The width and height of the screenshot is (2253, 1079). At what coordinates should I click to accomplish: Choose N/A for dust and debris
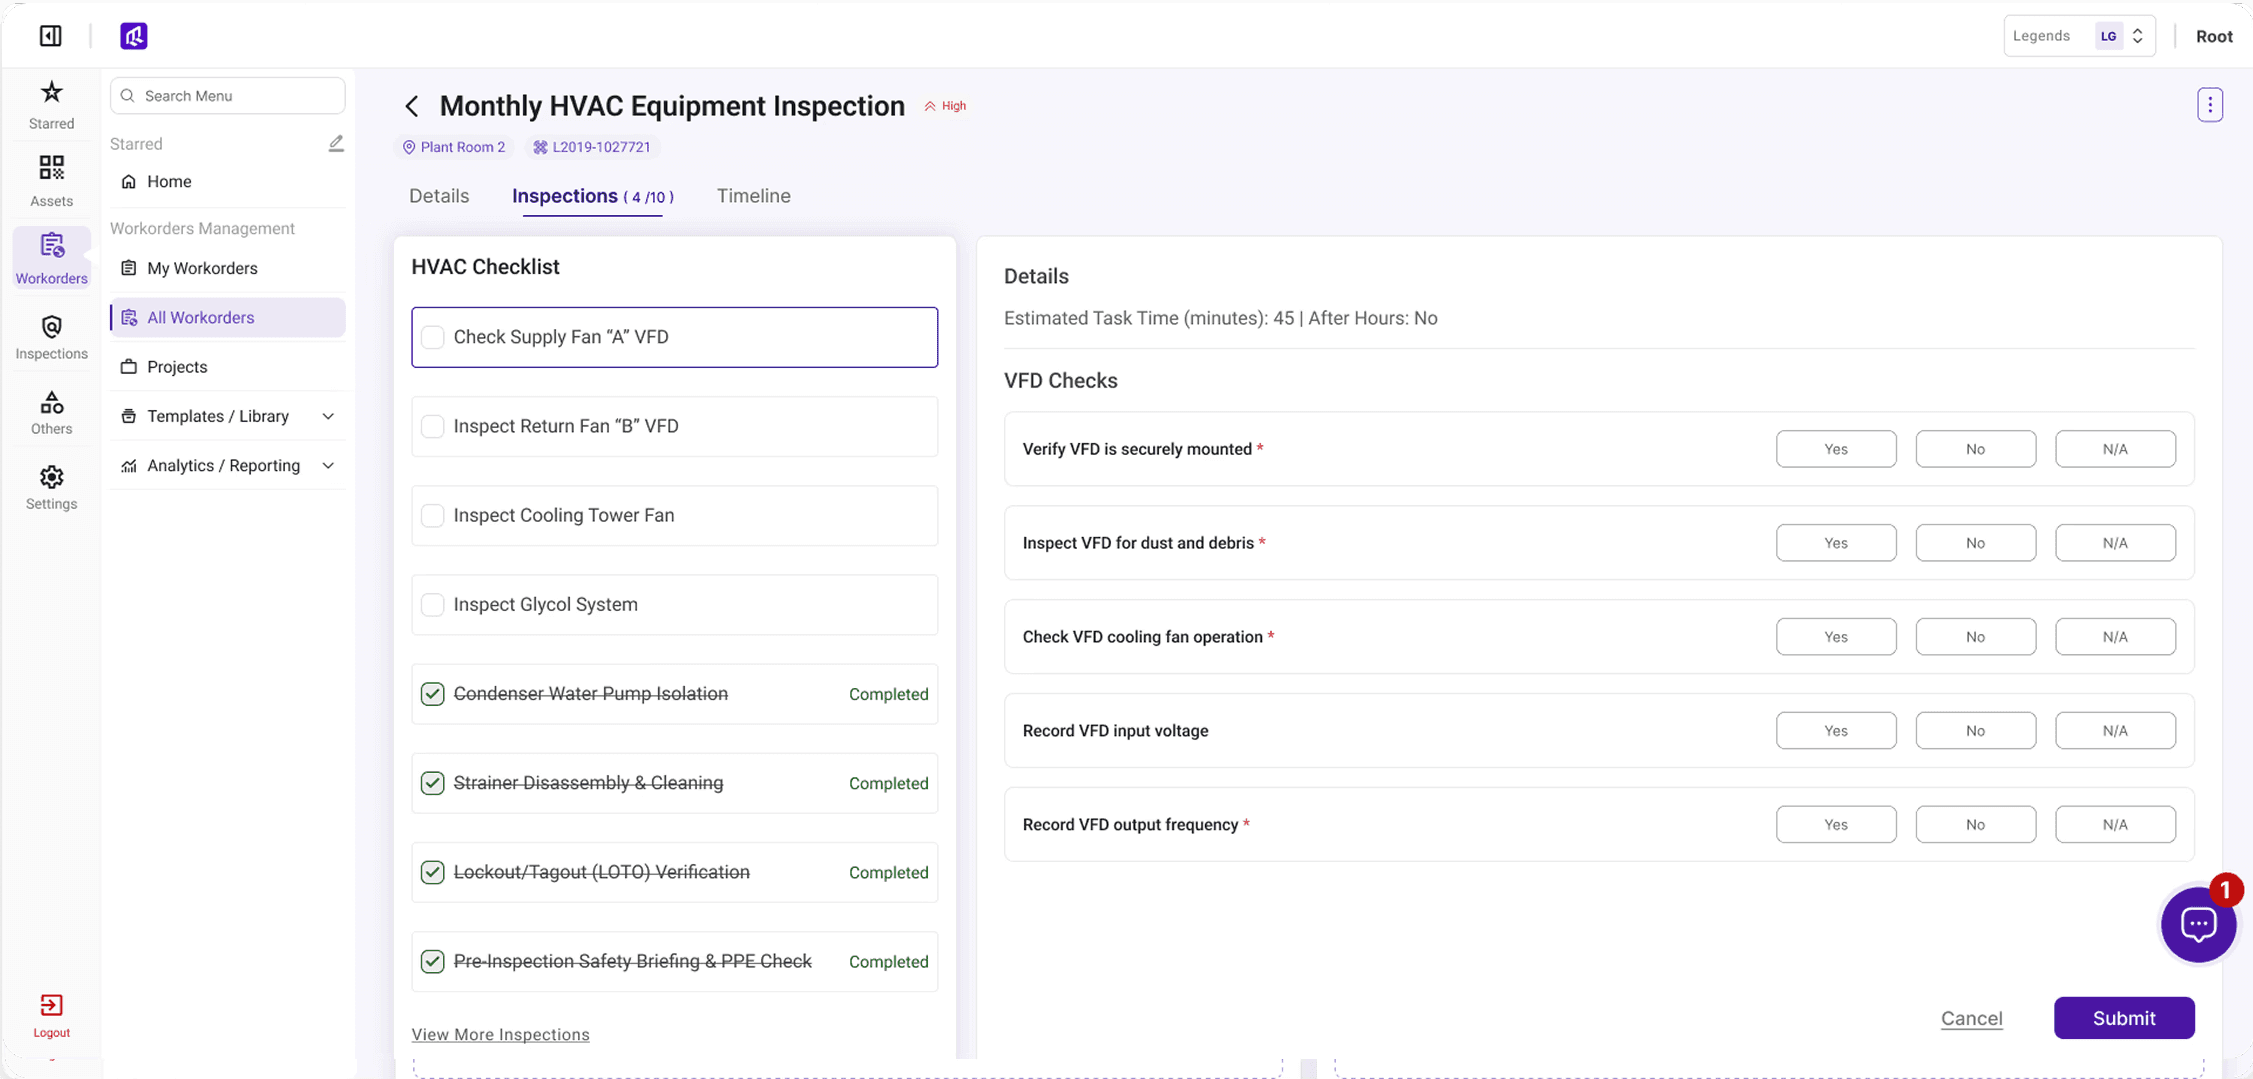coord(2115,543)
